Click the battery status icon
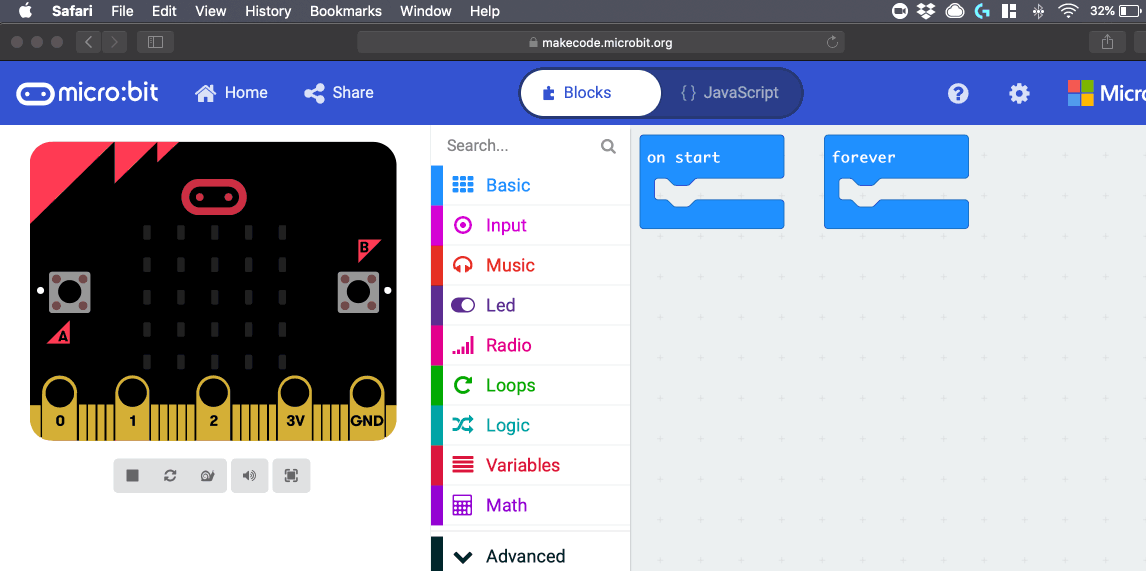 coord(1129,11)
